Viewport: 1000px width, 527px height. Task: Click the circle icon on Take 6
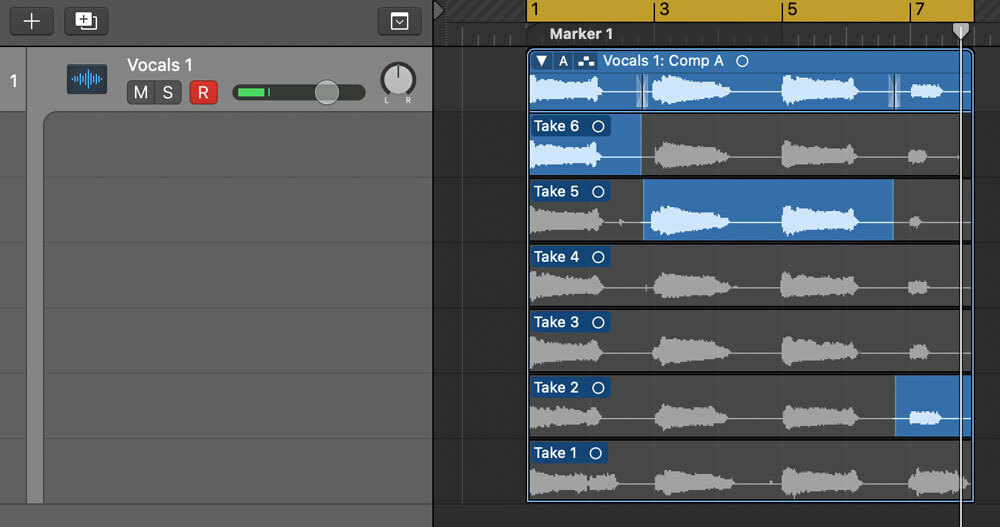click(598, 126)
